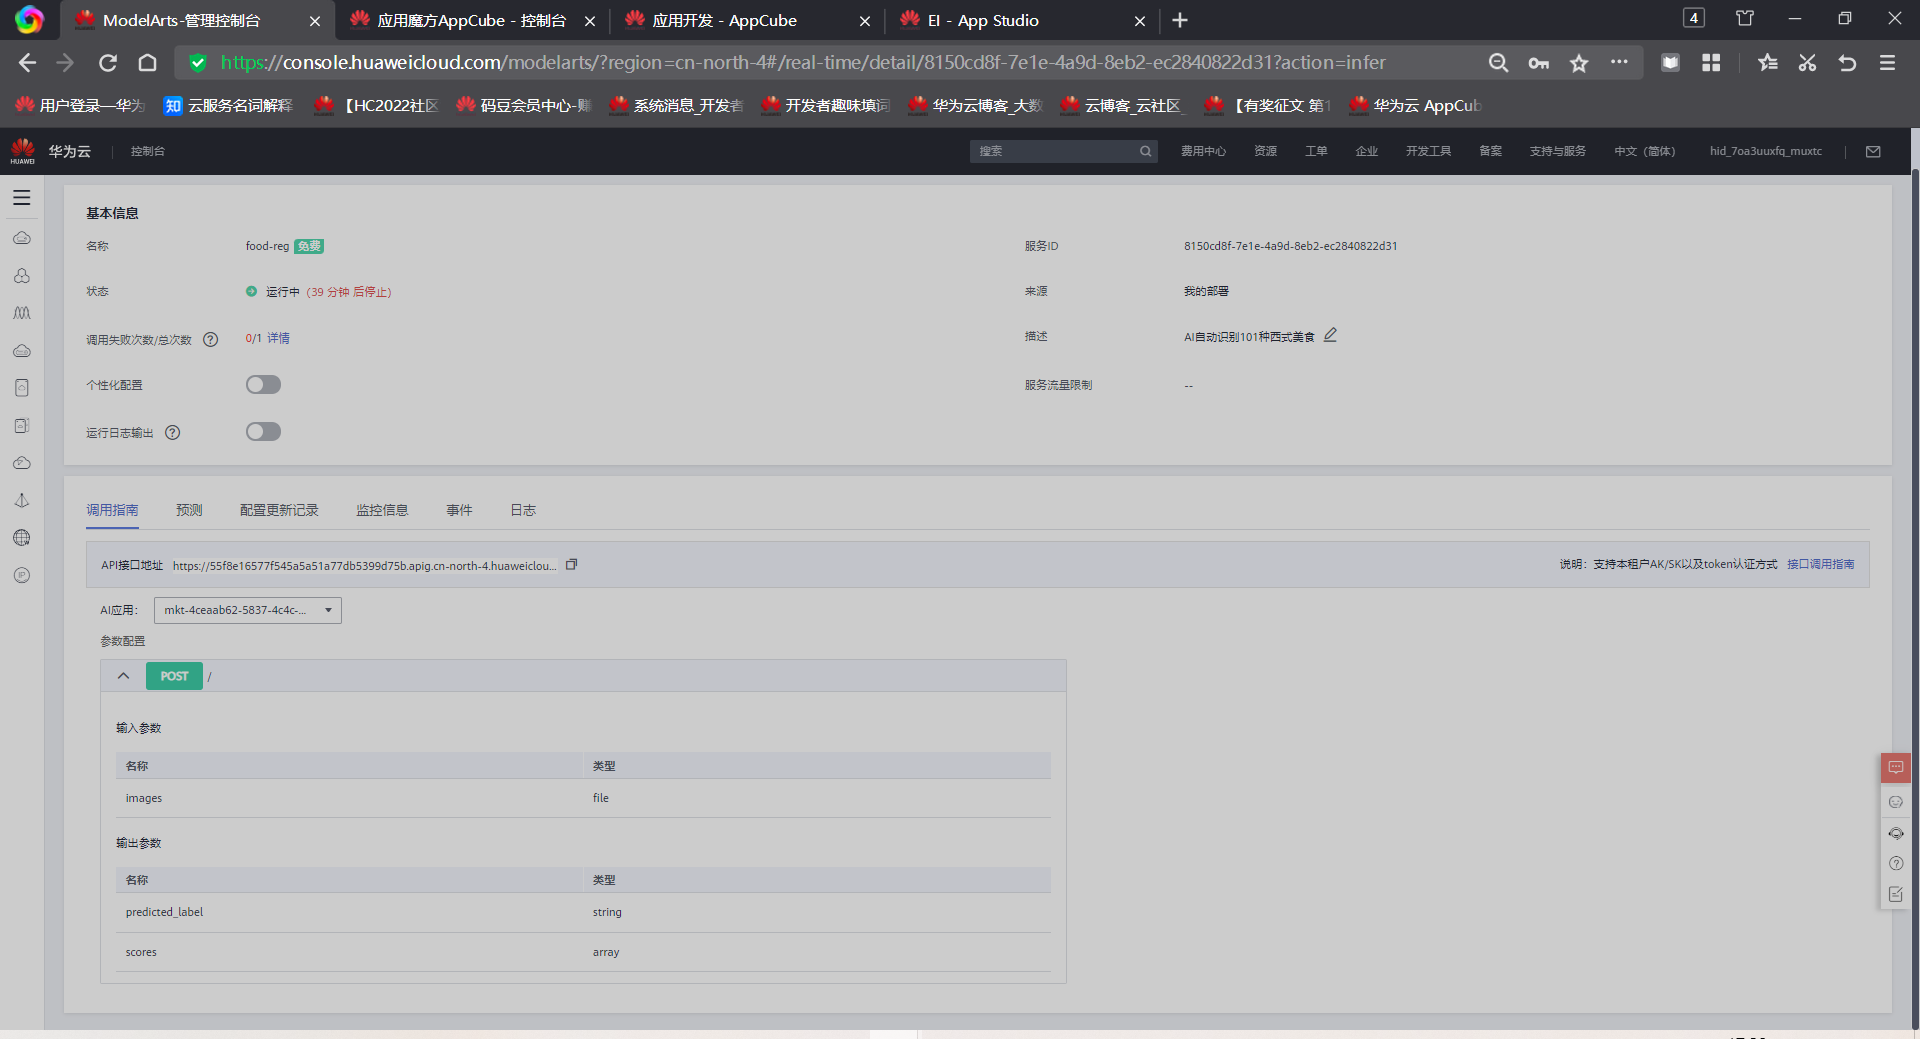Image resolution: width=1920 pixels, height=1039 pixels.
Task: Open the headset customer service icon
Action: [1895, 833]
